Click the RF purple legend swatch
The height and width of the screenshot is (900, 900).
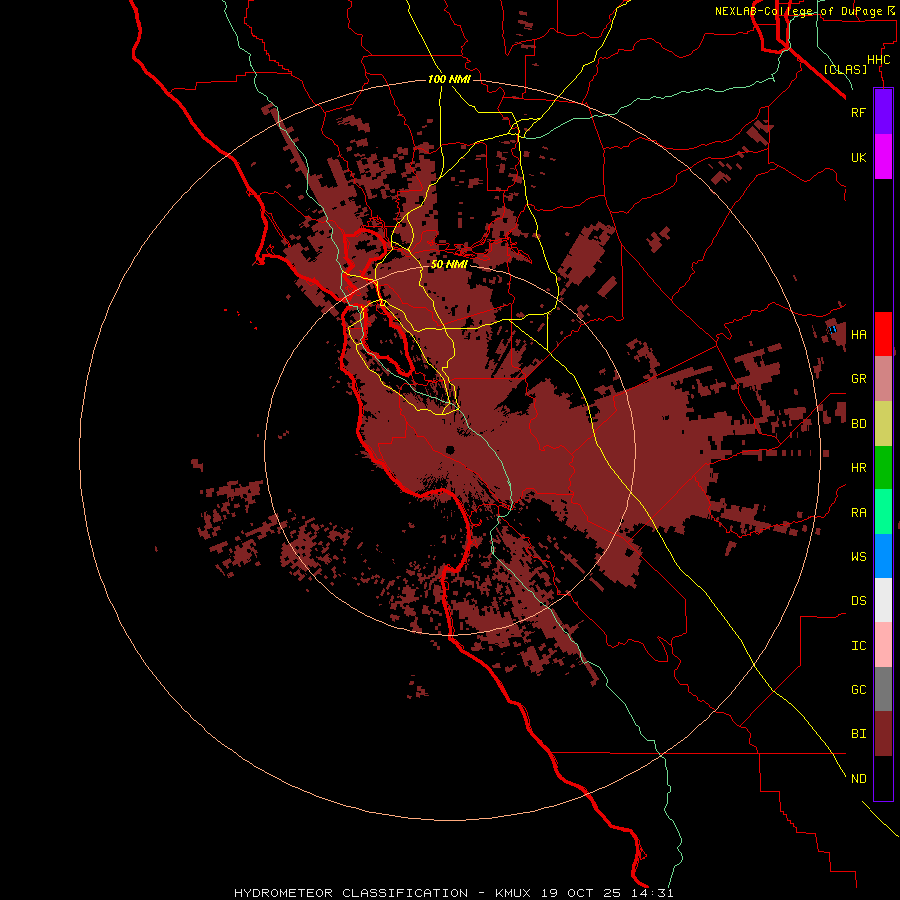pyautogui.click(x=883, y=112)
